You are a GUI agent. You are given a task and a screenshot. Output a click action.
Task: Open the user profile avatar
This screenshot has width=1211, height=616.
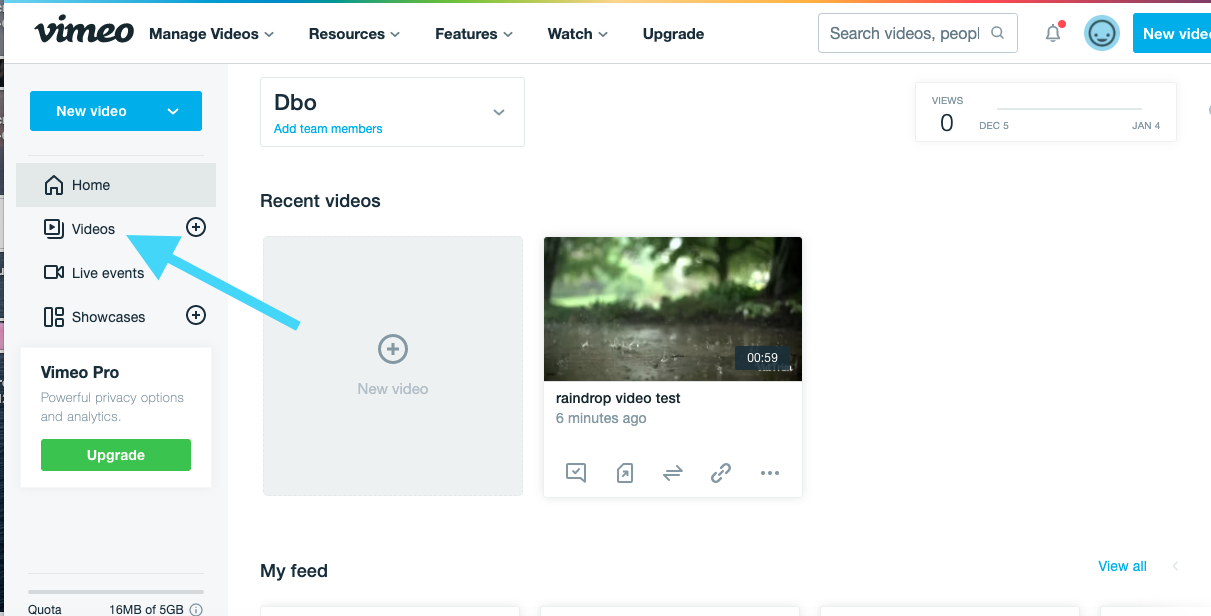click(1101, 34)
